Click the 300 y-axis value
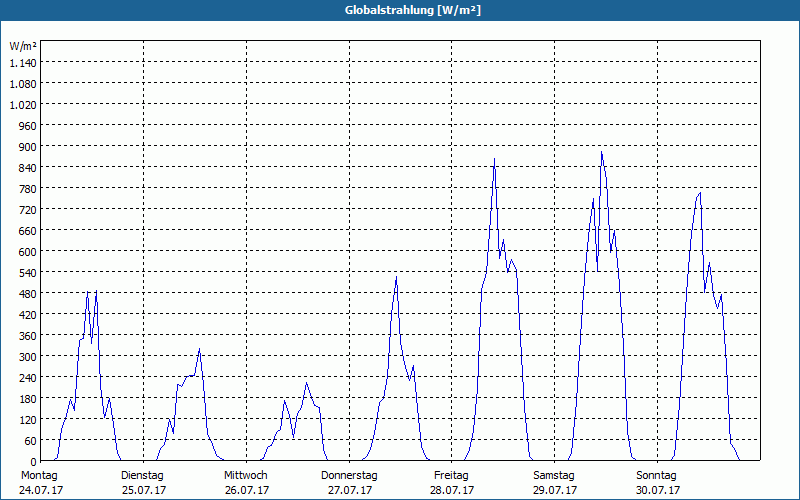 (29, 357)
